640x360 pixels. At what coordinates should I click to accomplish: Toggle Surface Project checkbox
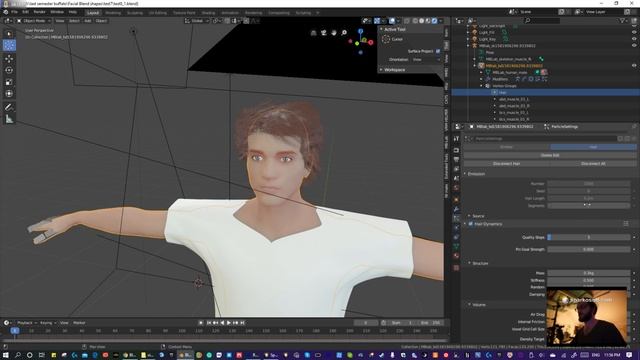438,51
